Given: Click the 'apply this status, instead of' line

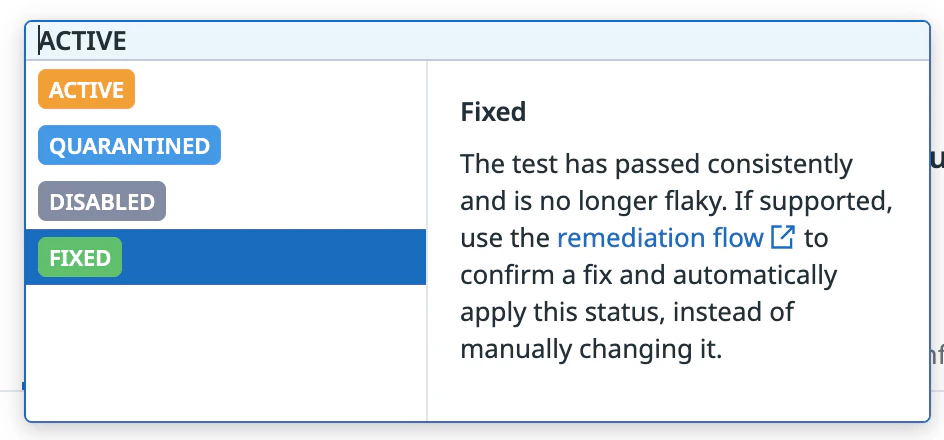Looking at the screenshot, I should tap(627, 312).
